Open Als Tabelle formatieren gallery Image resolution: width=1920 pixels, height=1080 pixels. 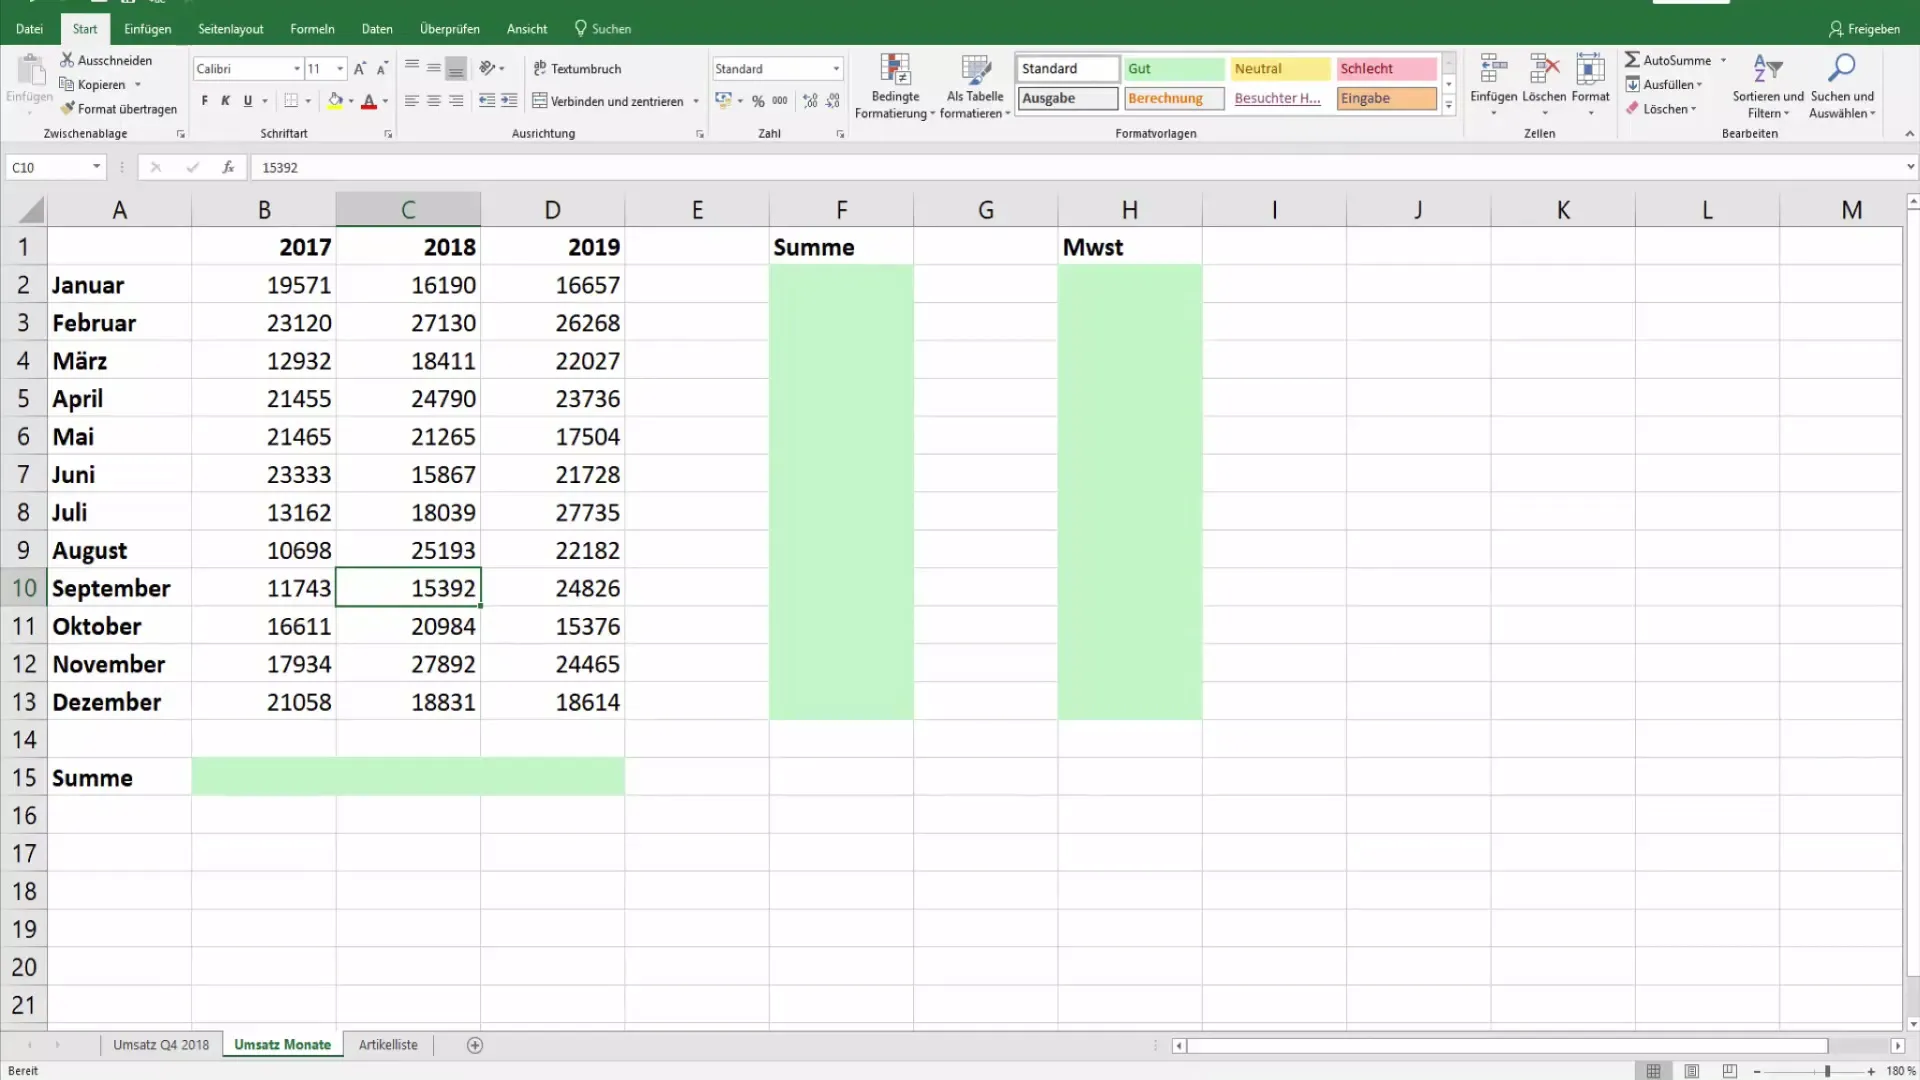(975, 87)
